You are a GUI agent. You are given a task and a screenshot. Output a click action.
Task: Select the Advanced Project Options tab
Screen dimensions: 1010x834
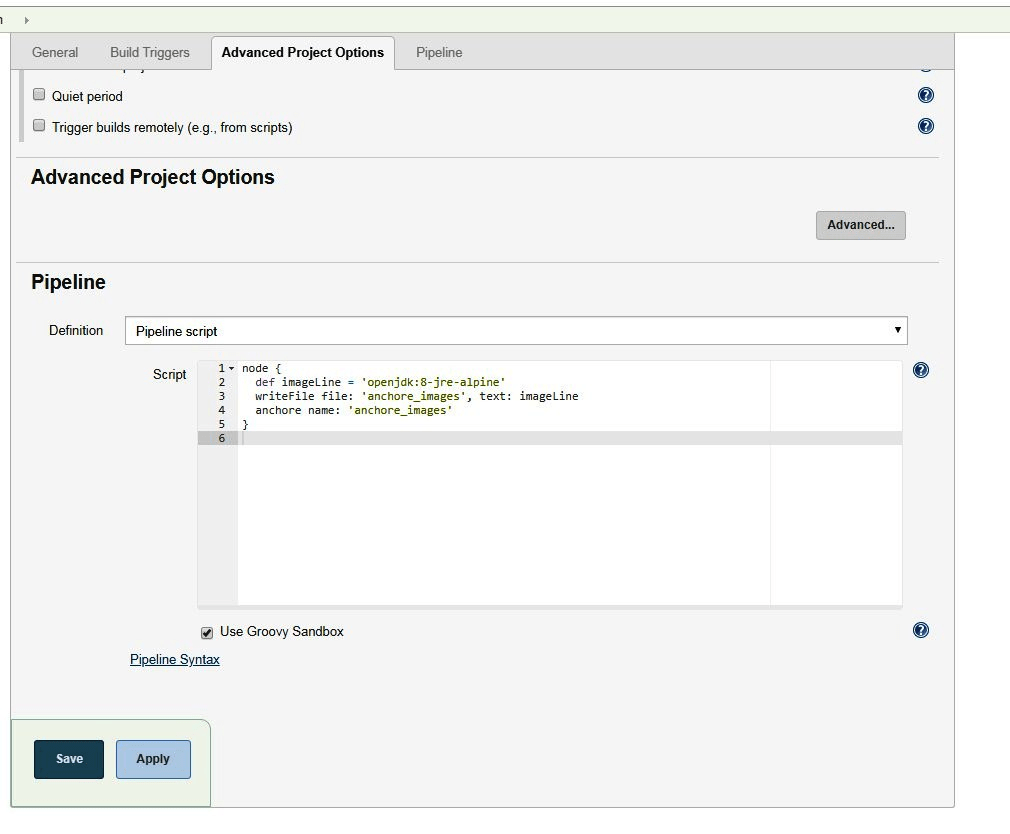point(302,52)
